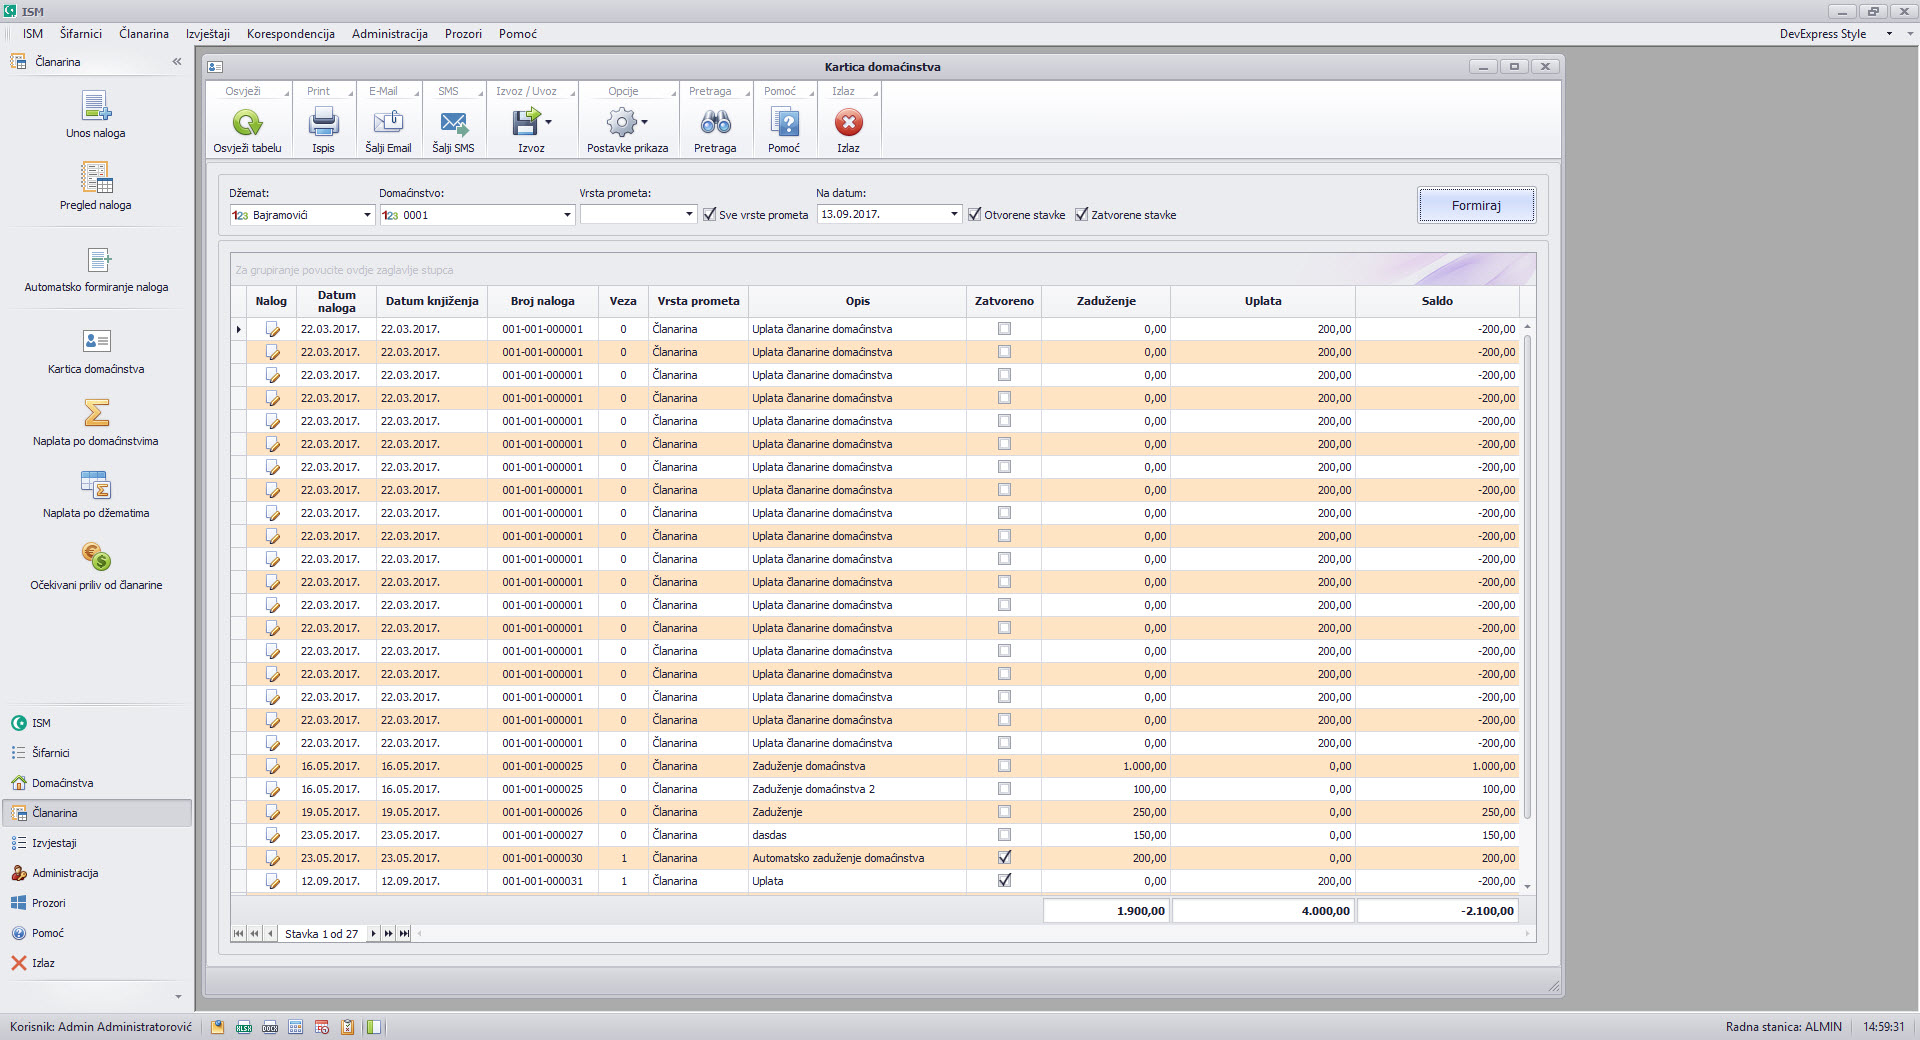Toggle Zatvoreno checkbox in 001-001-000031 Uplata row
Image resolution: width=1920 pixels, height=1040 pixels.
[x=1005, y=881]
